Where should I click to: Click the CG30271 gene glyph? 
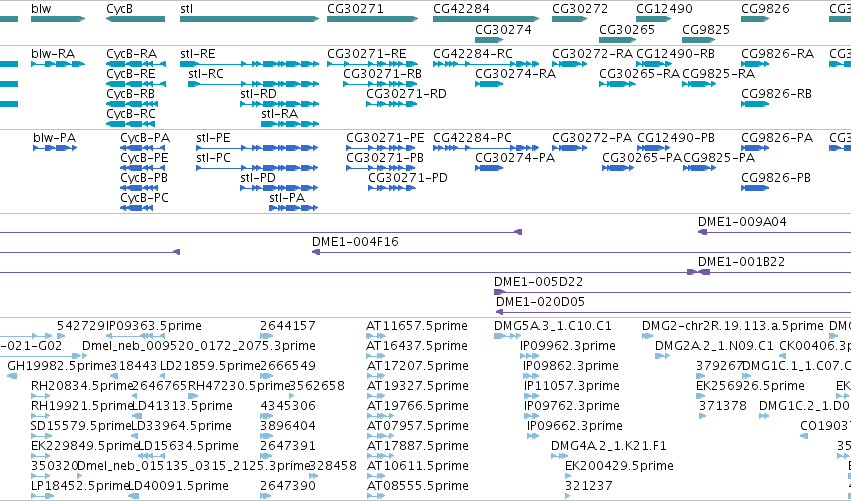[x=372, y=19]
